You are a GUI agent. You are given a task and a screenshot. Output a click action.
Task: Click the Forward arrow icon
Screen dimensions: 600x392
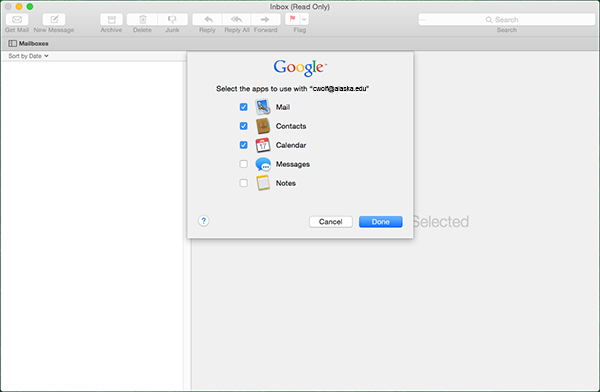[x=265, y=19]
